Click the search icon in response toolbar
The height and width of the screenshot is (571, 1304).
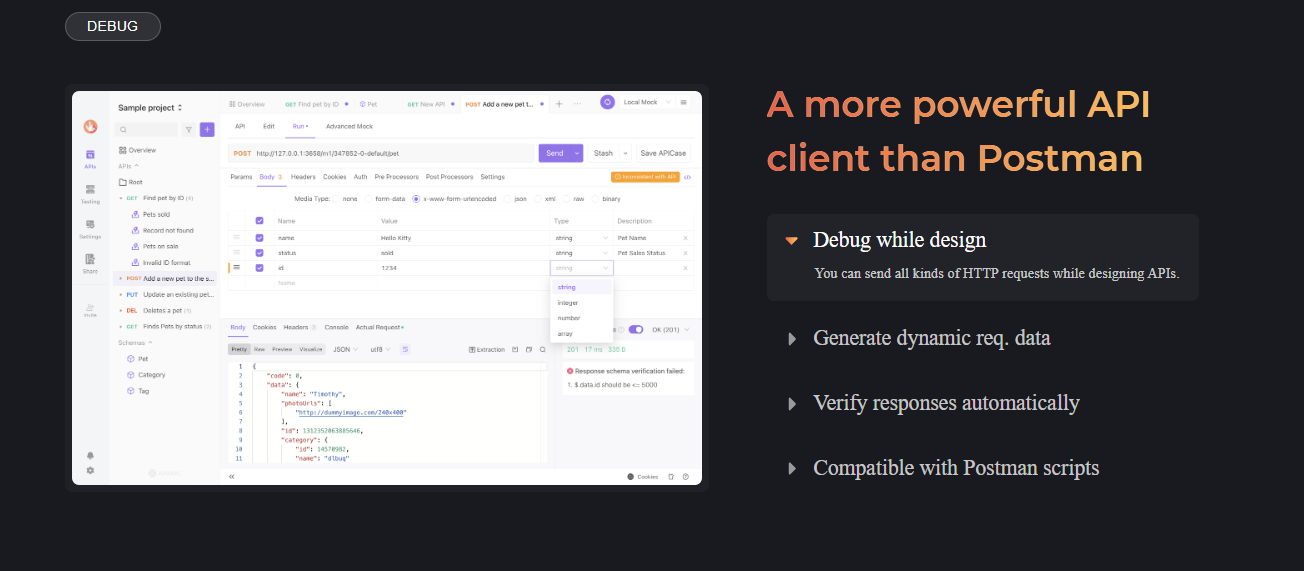543,350
